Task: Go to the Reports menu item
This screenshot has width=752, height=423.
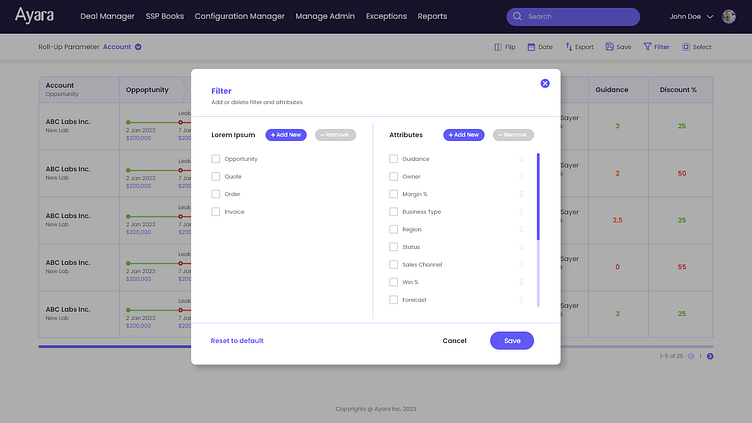Action: pos(432,17)
